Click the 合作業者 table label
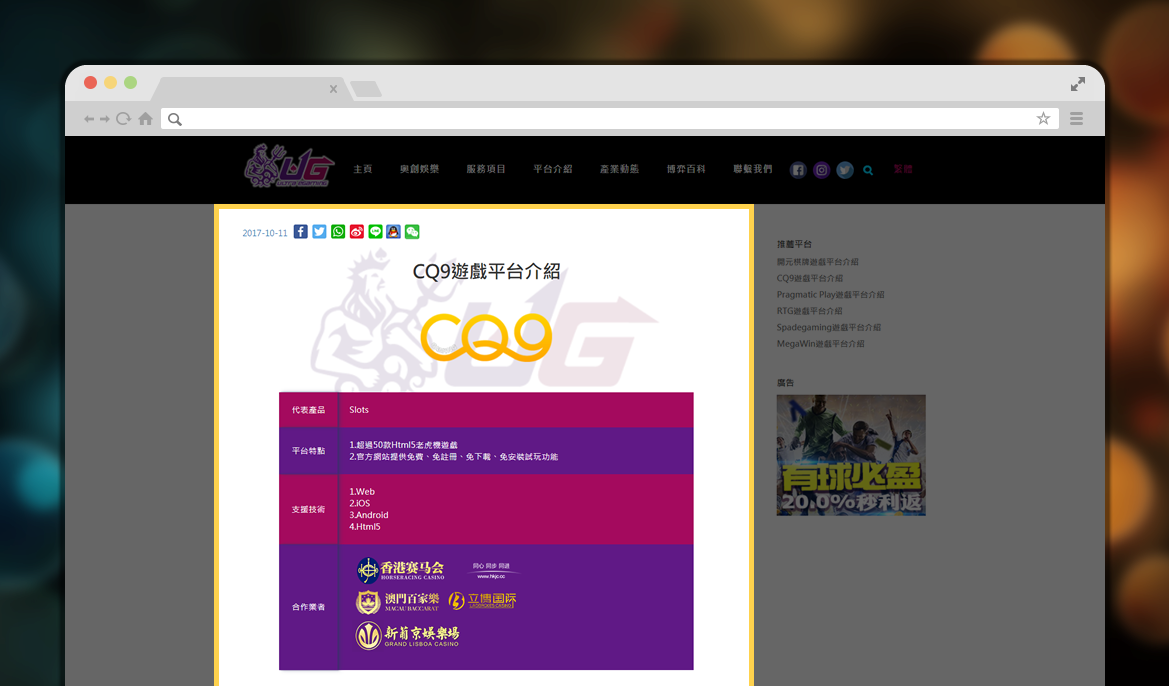 pos(309,607)
